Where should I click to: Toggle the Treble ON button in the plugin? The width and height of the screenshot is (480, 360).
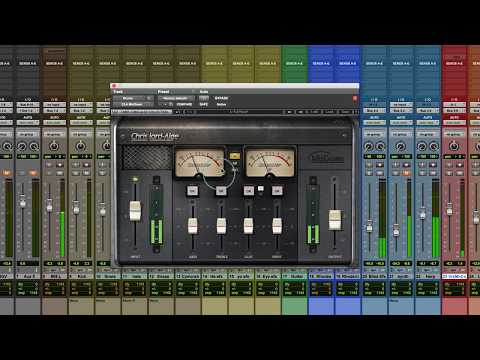[x=221, y=190]
